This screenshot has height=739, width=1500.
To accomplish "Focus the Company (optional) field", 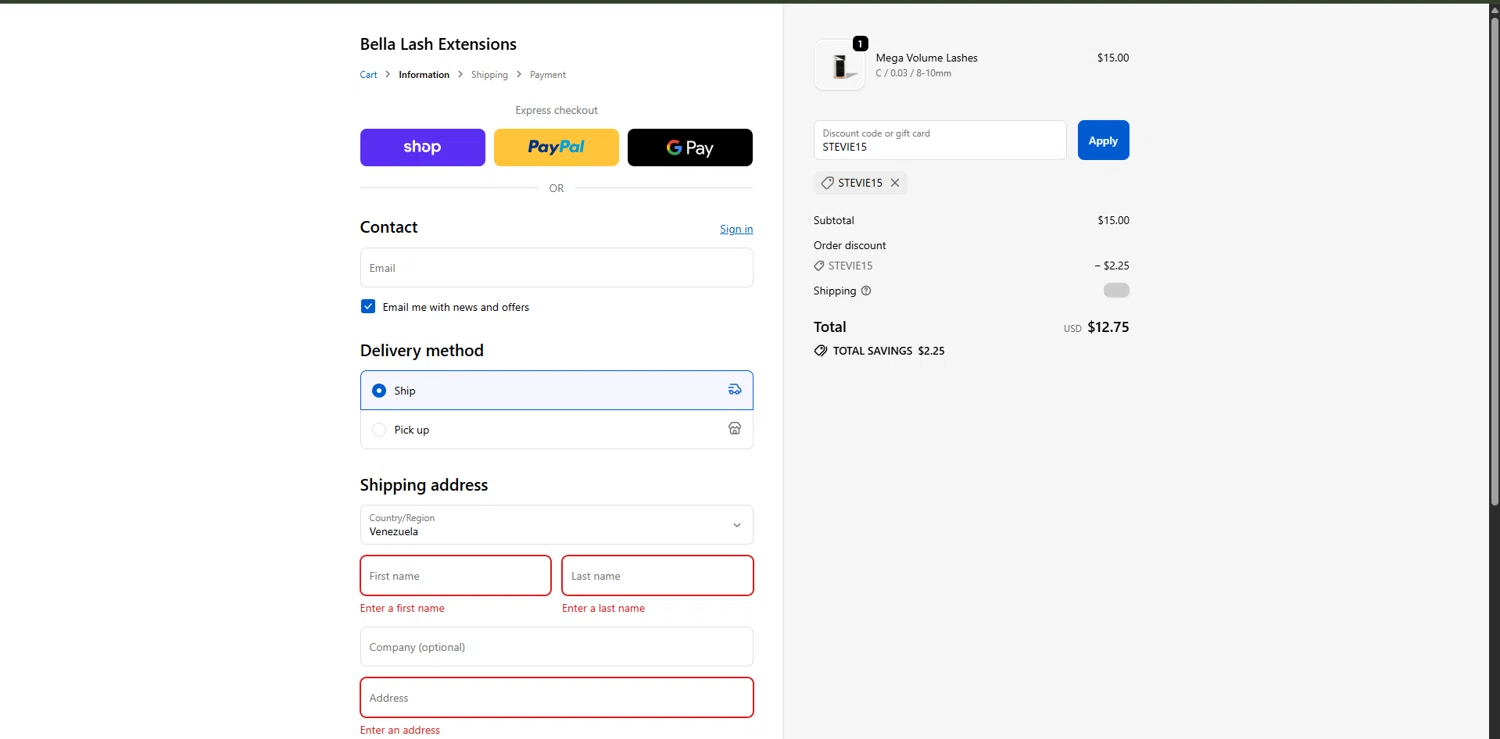I will tap(556, 647).
